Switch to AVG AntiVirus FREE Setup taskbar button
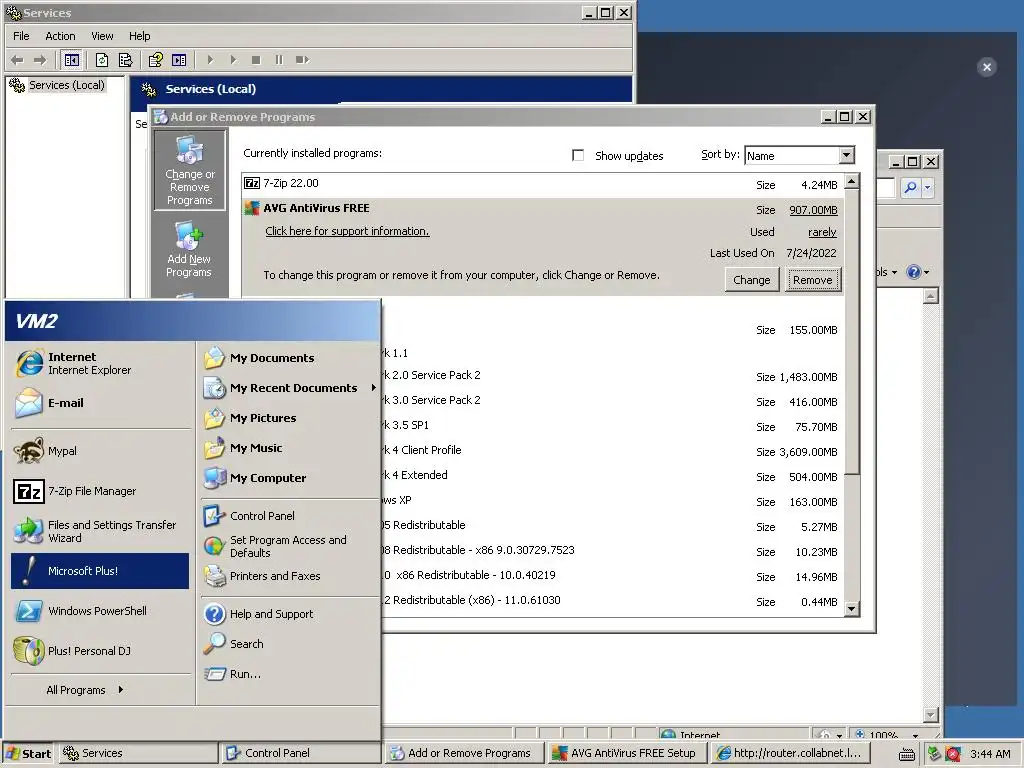Viewport: 1024px width, 768px height. click(627, 753)
